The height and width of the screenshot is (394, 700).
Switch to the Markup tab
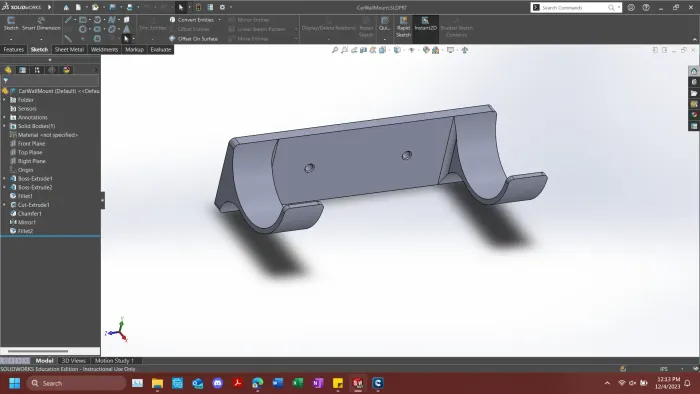click(x=134, y=50)
